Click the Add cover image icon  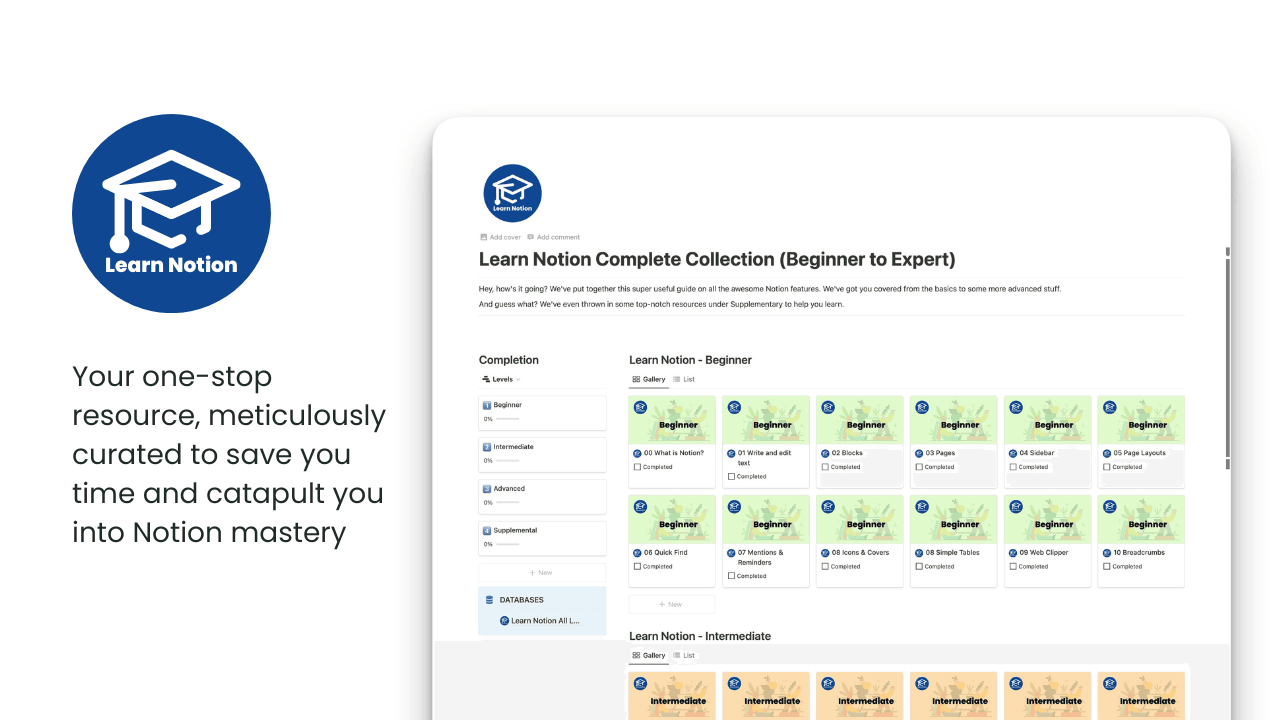point(483,237)
